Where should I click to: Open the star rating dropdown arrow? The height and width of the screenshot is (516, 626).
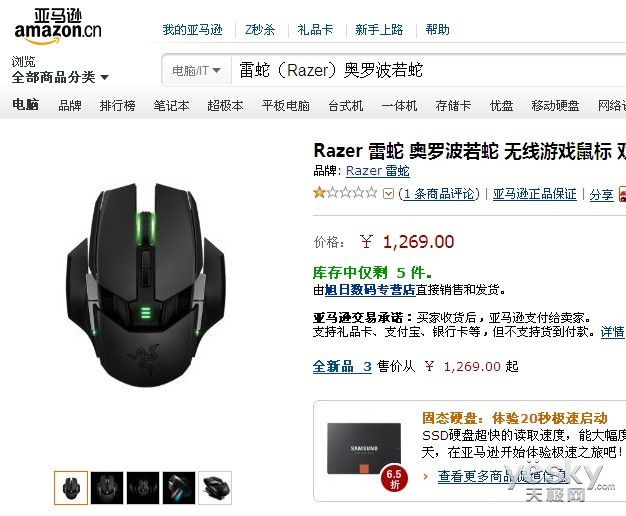(x=388, y=194)
